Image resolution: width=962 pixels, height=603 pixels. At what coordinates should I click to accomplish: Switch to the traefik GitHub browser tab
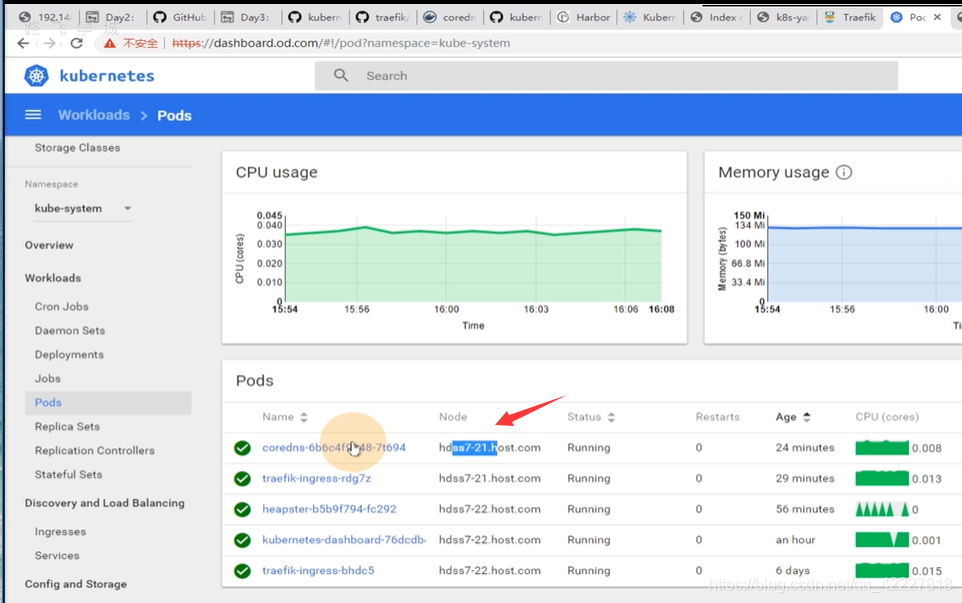click(383, 17)
